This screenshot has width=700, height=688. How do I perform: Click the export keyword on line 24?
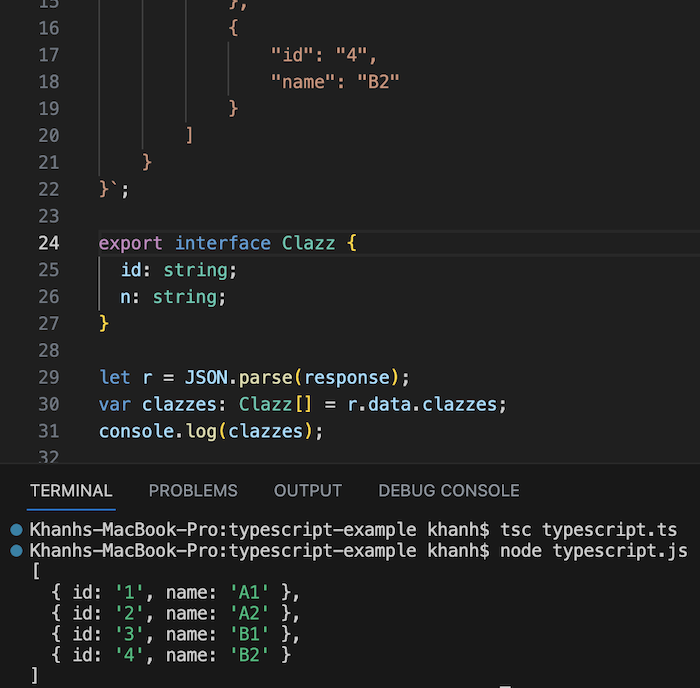130,244
